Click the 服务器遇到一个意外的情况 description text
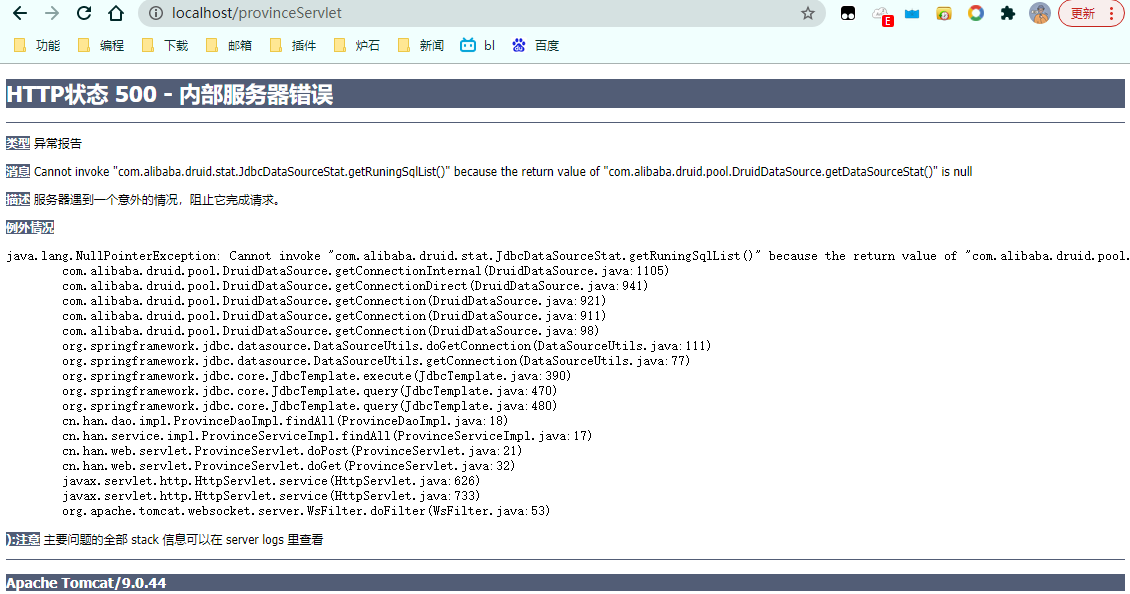This screenshot has width=1130, height=594. tap(156, 200)
